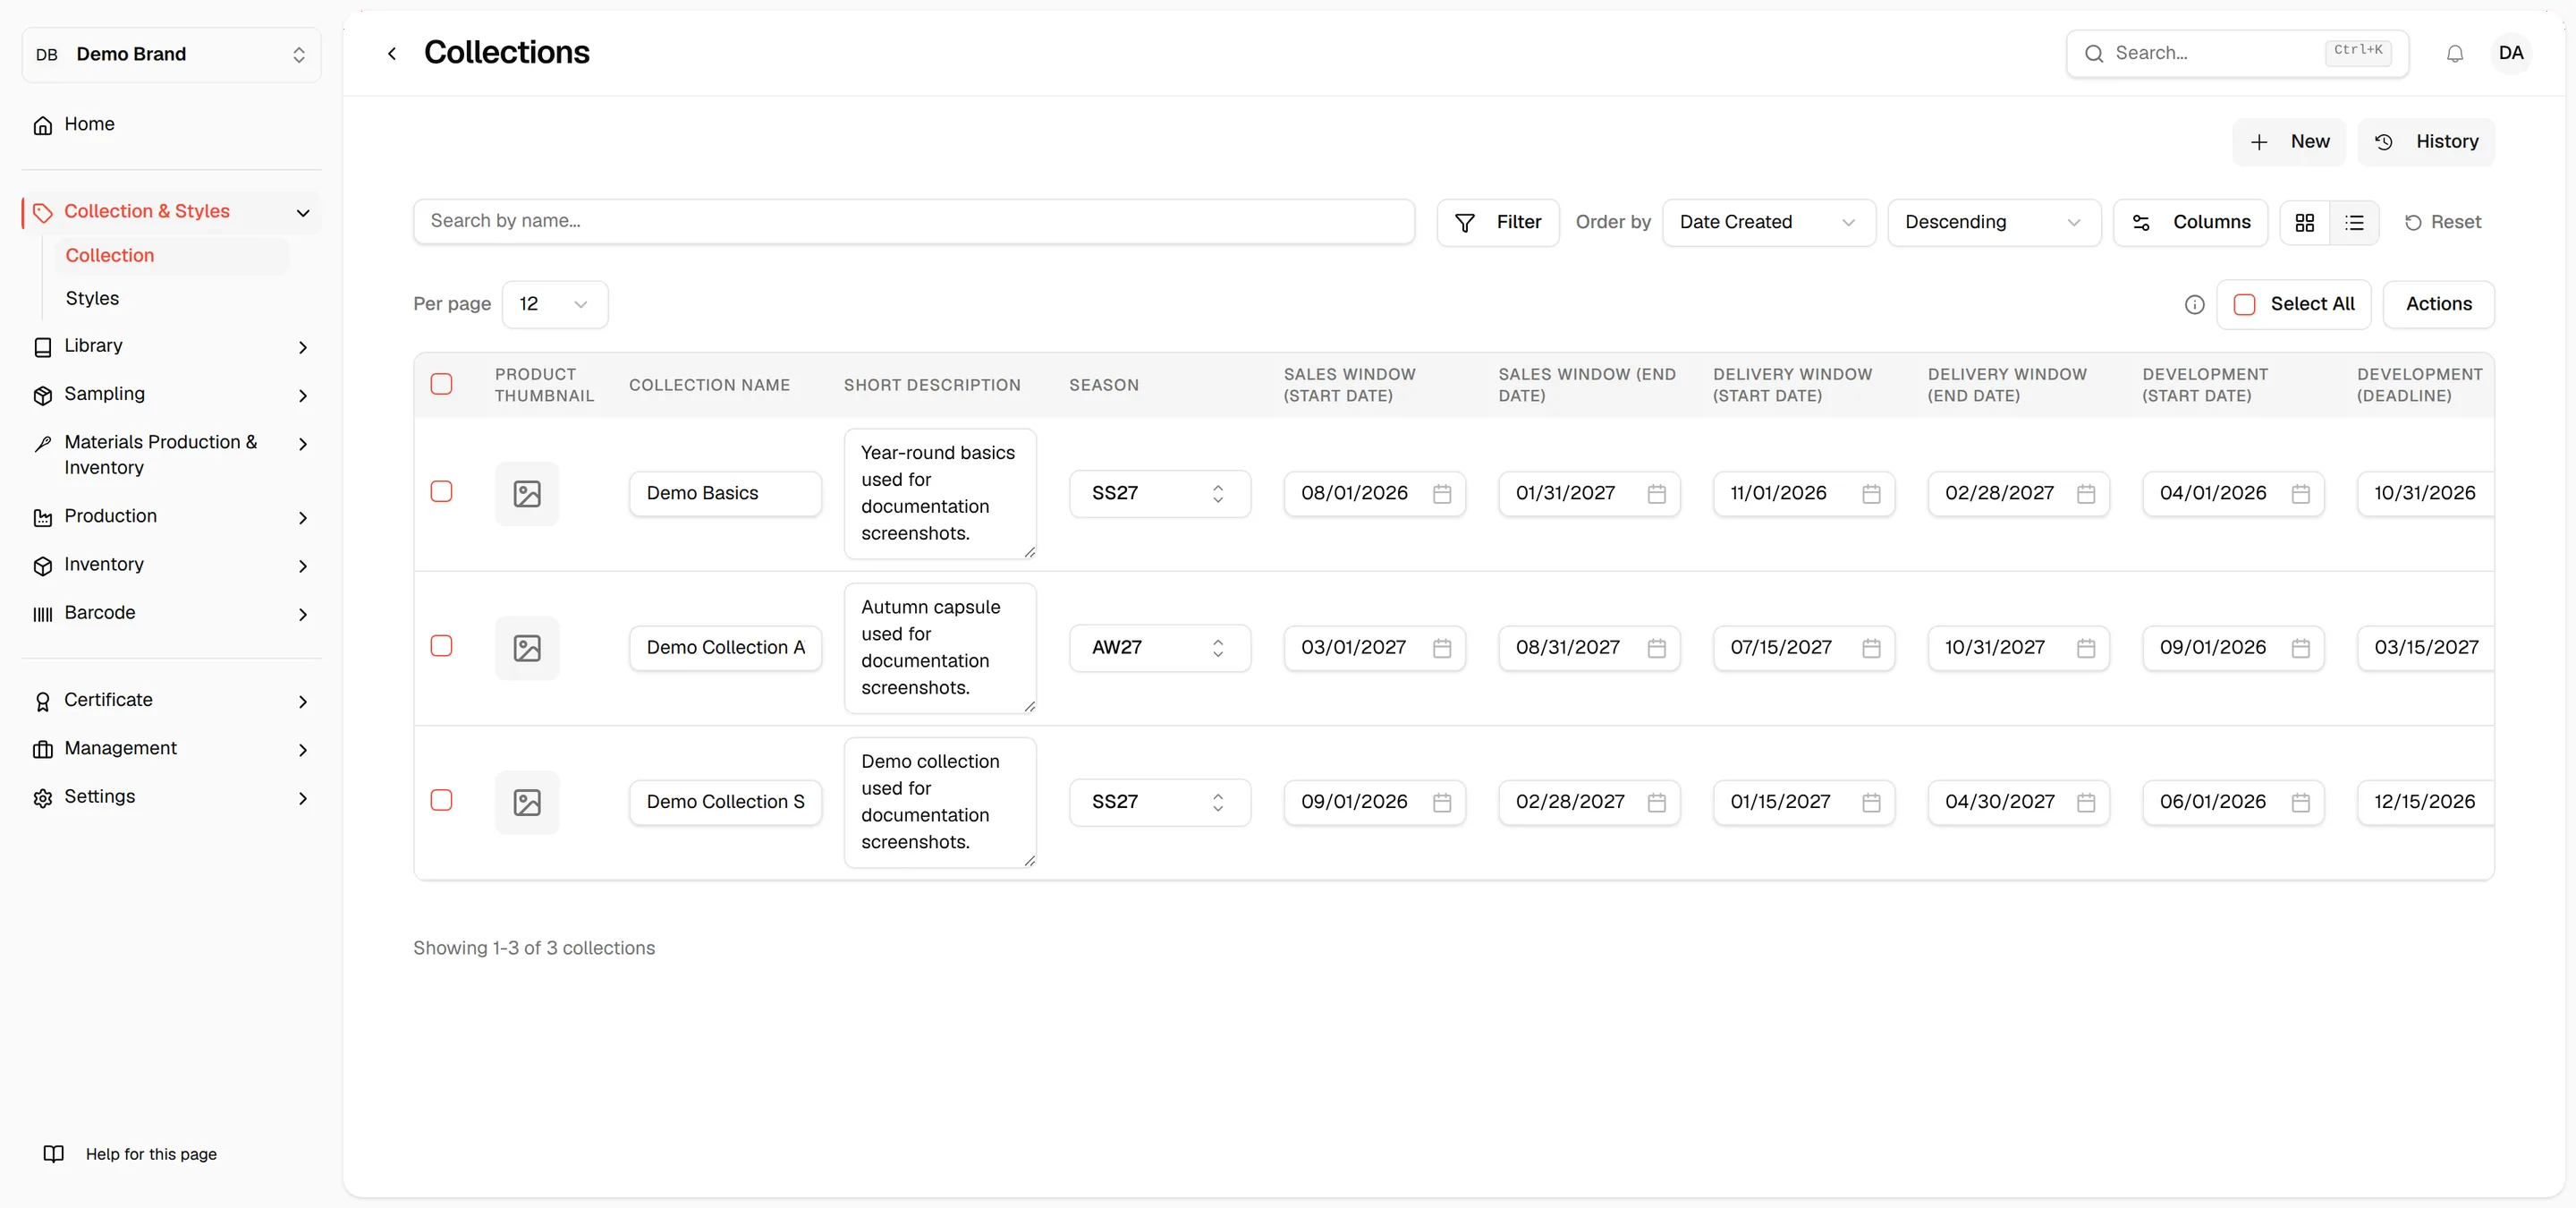Open the Home page from the sidebar

172,124
